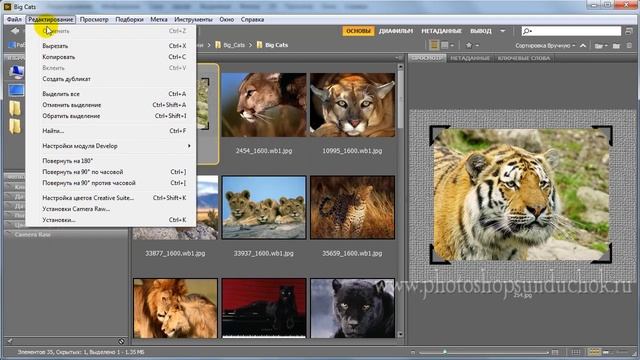
Task: Open the Подборки menu
Action: tap(129, 19)
